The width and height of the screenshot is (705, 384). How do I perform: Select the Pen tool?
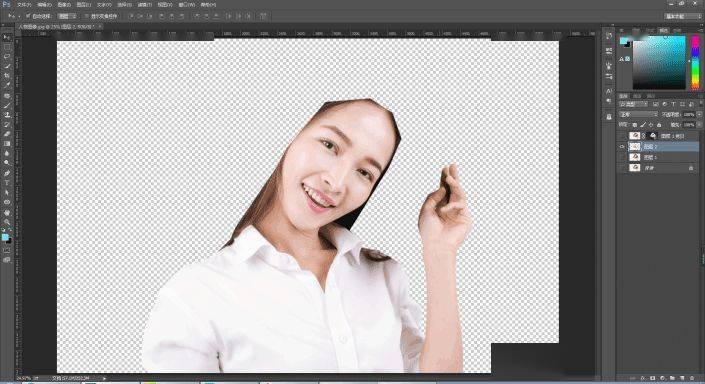(x=7, y=173)
